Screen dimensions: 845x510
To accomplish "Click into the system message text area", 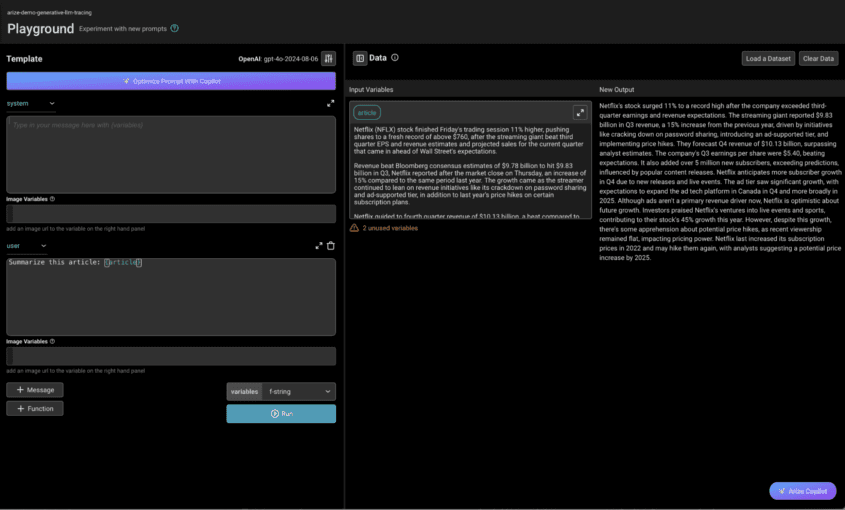I will click(171, 155).
